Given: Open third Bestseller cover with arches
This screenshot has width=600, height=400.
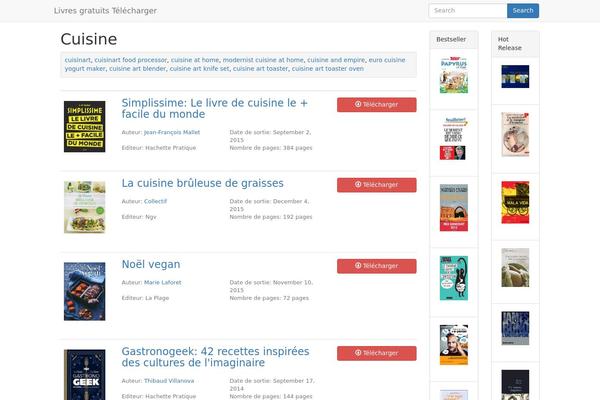Looking at the screenshot, I should 454,207.
